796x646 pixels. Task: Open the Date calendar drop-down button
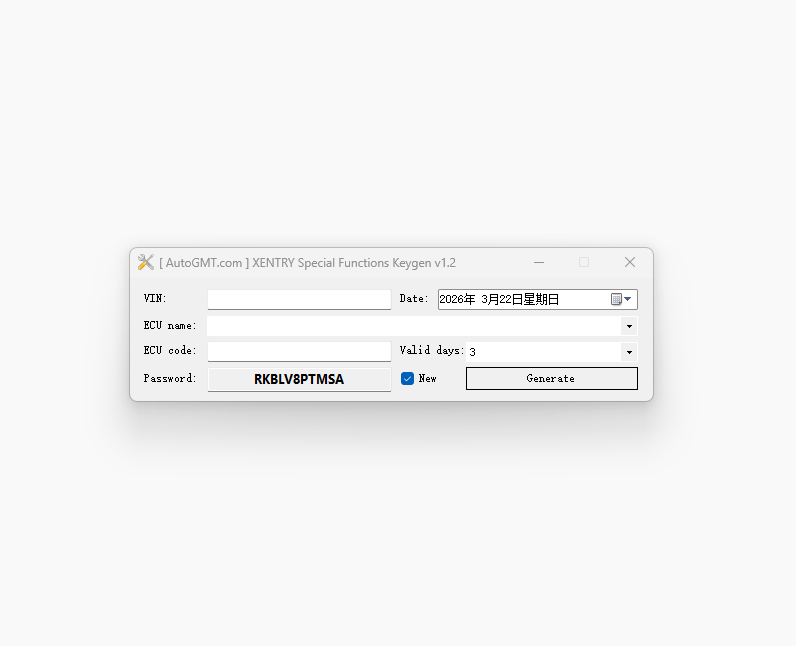621,299
